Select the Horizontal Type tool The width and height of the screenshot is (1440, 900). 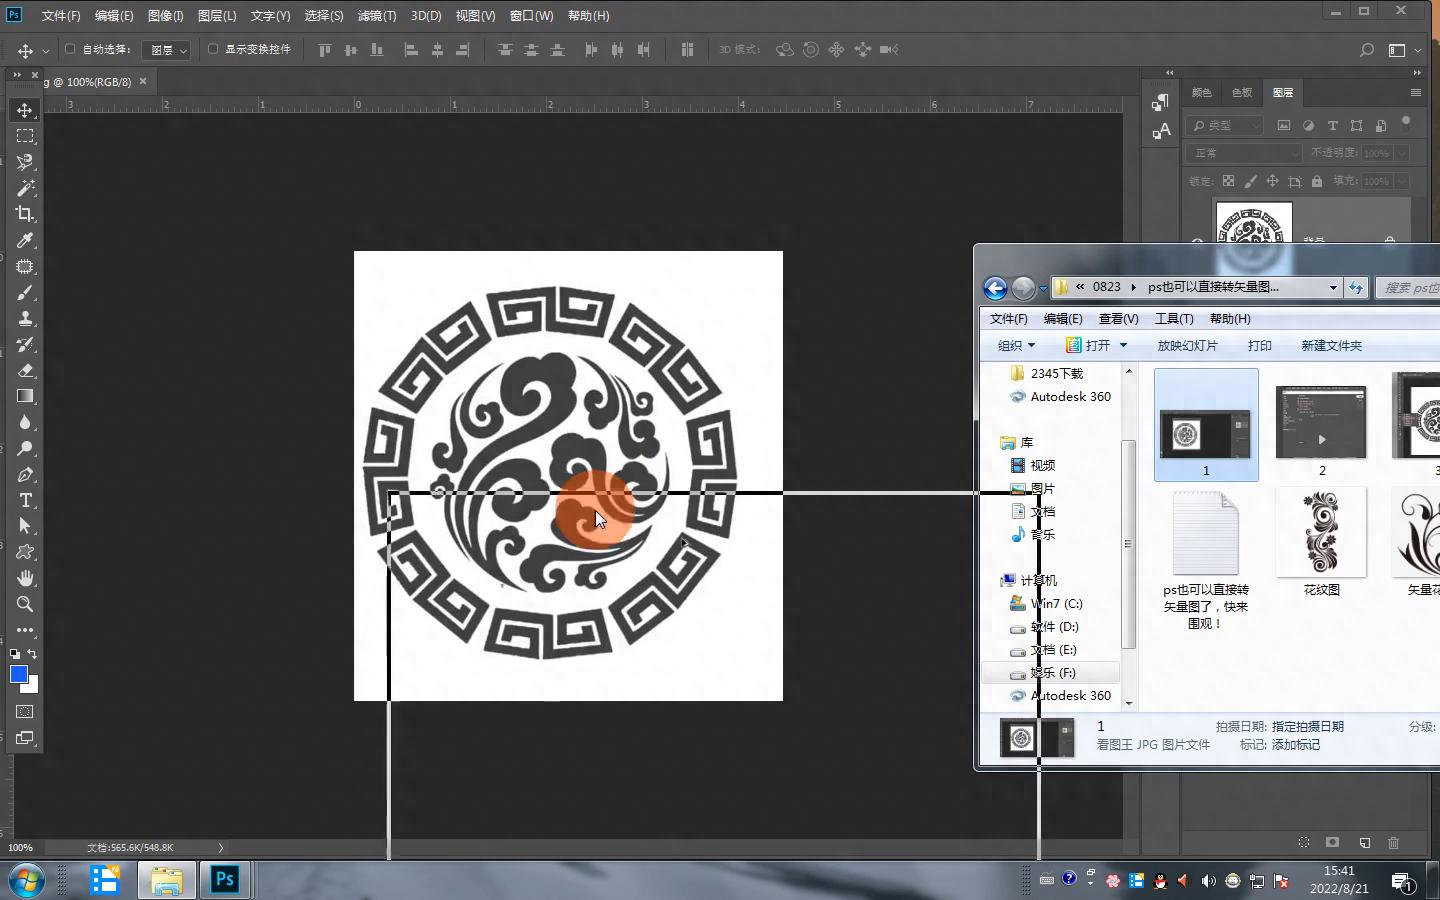25,500
